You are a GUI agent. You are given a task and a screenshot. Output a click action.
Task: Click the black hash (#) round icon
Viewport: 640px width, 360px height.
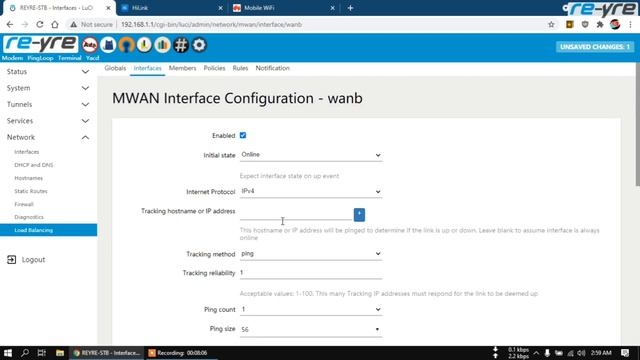point(181,45)
